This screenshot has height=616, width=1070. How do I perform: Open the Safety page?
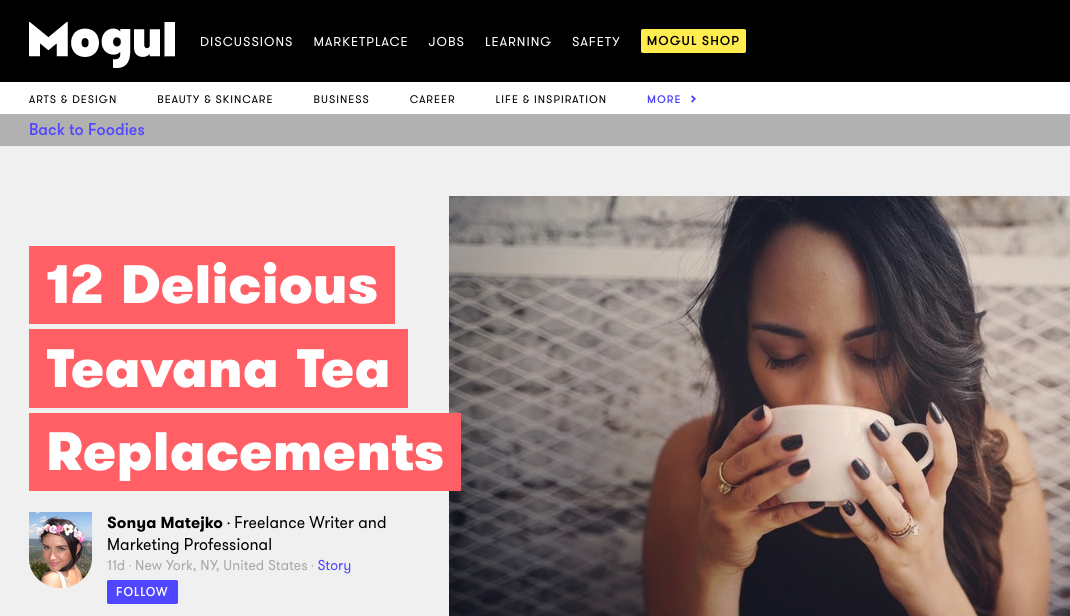pyautogui.click(x=596, y=42)
